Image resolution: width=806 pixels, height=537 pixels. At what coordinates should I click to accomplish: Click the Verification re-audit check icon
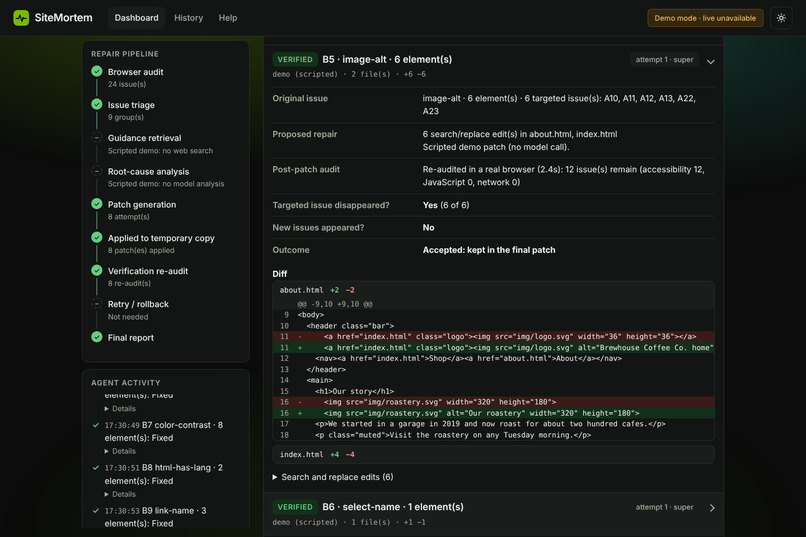coord(97,270)
